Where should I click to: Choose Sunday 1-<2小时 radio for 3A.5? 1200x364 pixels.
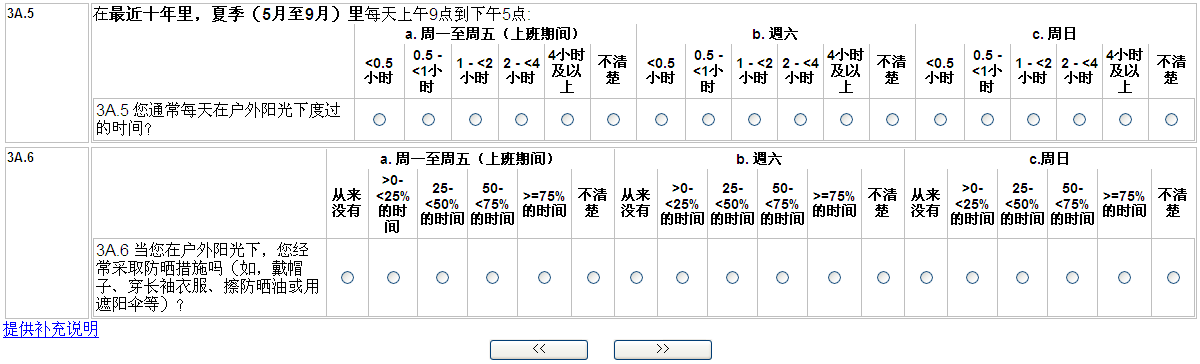point(1033,120)
